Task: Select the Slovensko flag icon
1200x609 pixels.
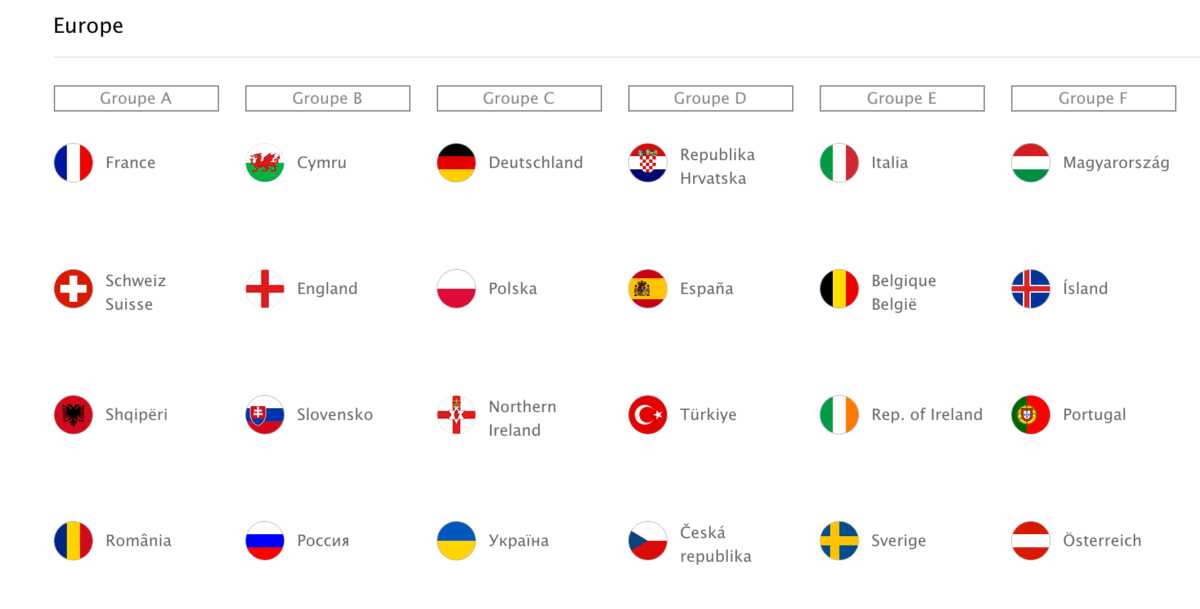Action: 265,415
